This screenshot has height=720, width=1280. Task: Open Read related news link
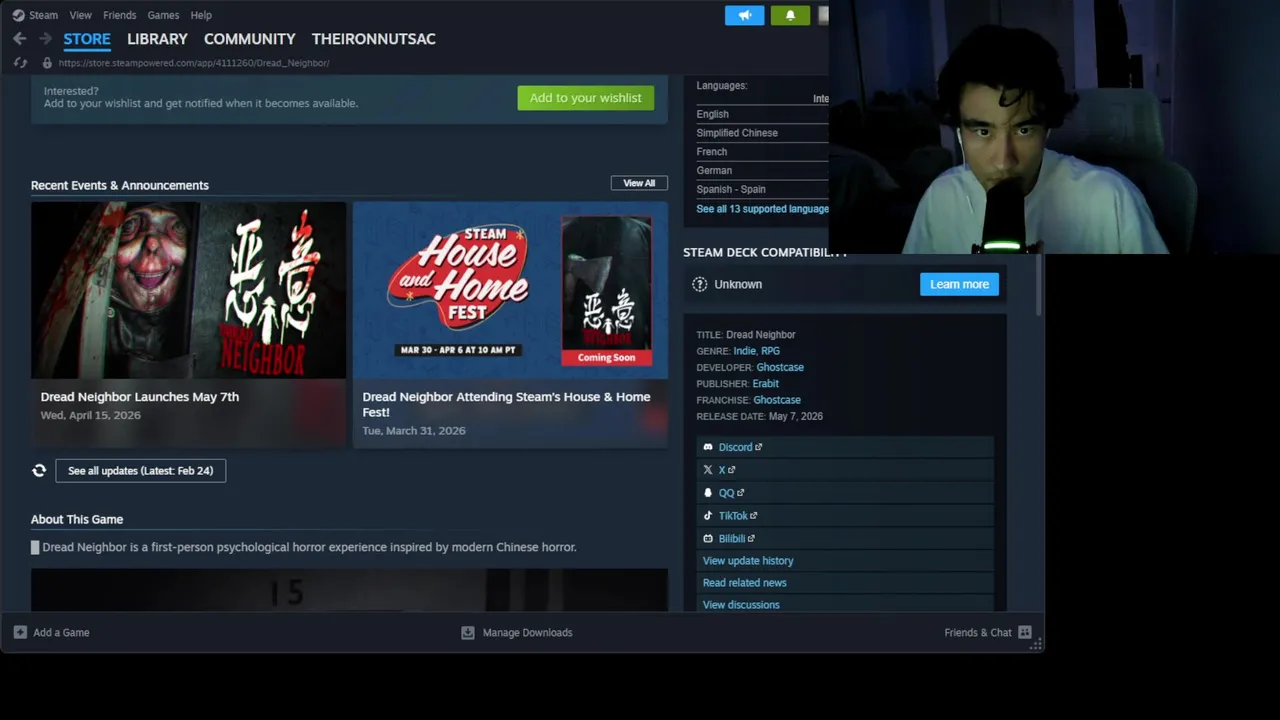tap(744, 583)
